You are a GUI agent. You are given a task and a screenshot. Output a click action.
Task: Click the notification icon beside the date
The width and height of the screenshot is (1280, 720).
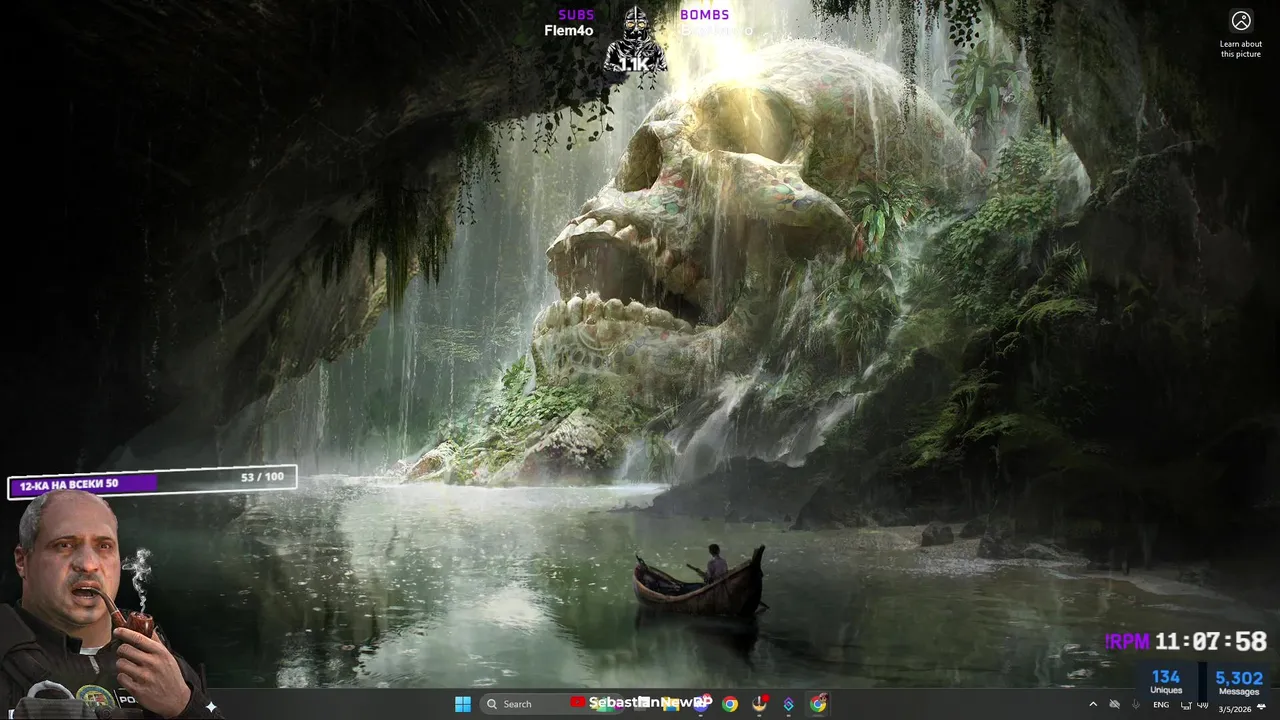[1262, 706]
